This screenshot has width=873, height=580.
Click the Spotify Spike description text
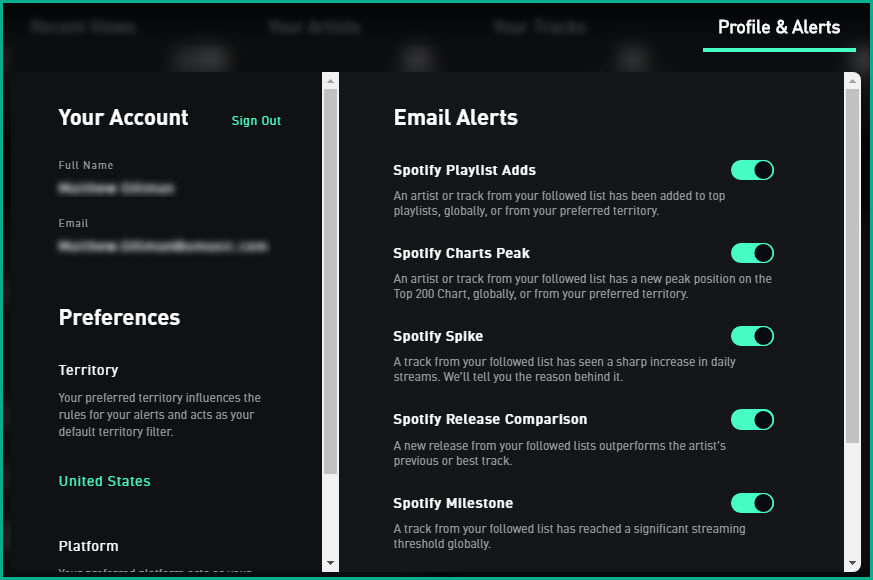[565, 369]
